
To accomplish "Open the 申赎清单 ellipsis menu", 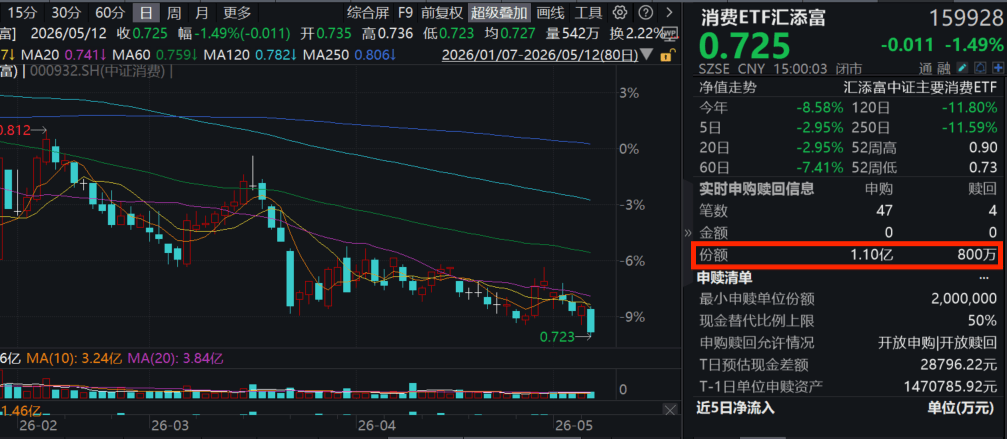I will [984, 278].
